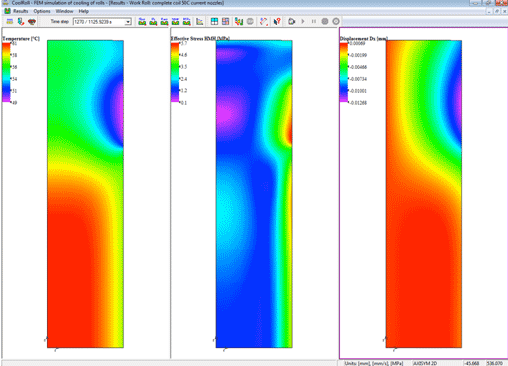Click the multicolor window layout icon

(225, 22)
